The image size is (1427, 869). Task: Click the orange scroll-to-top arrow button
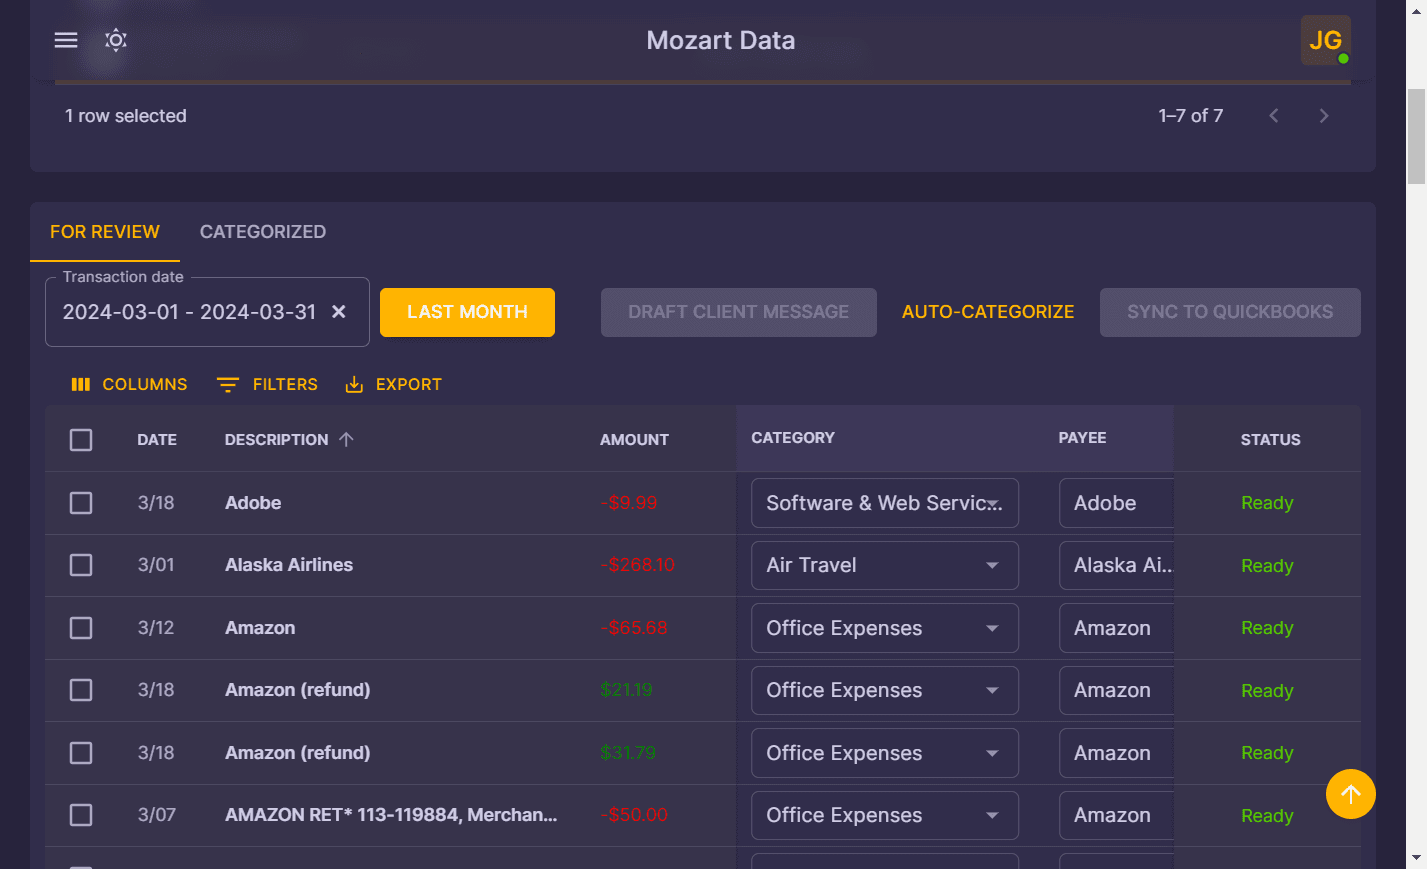coord(1350,794)
